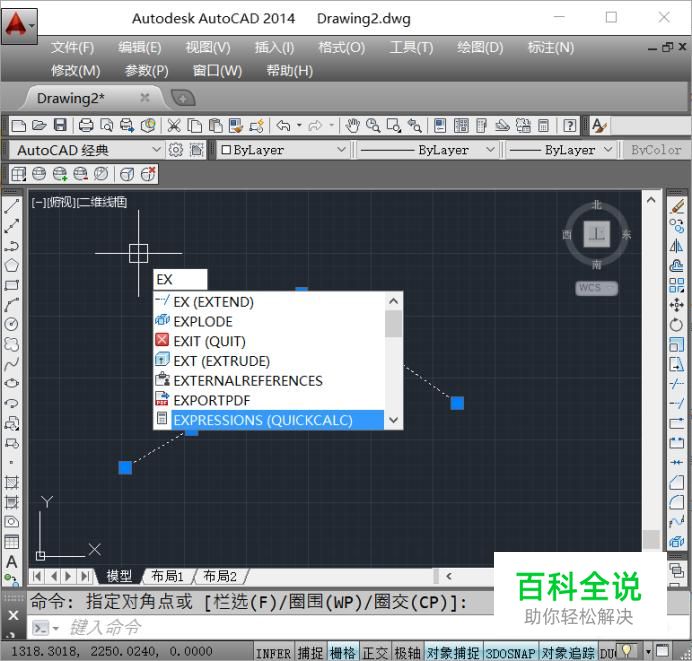
Task: Select the Line draw tool
Action: pos(11,206)
